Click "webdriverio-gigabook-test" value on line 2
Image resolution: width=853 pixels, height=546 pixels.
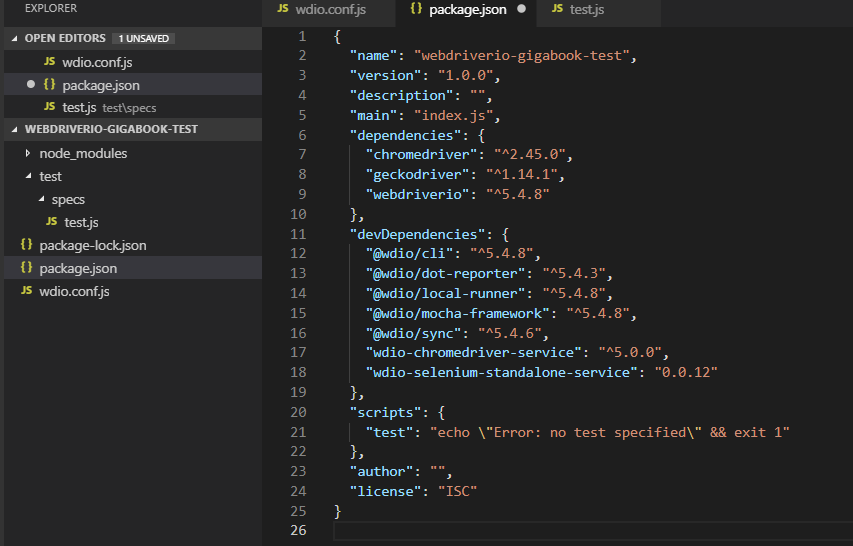pos(521,55)
